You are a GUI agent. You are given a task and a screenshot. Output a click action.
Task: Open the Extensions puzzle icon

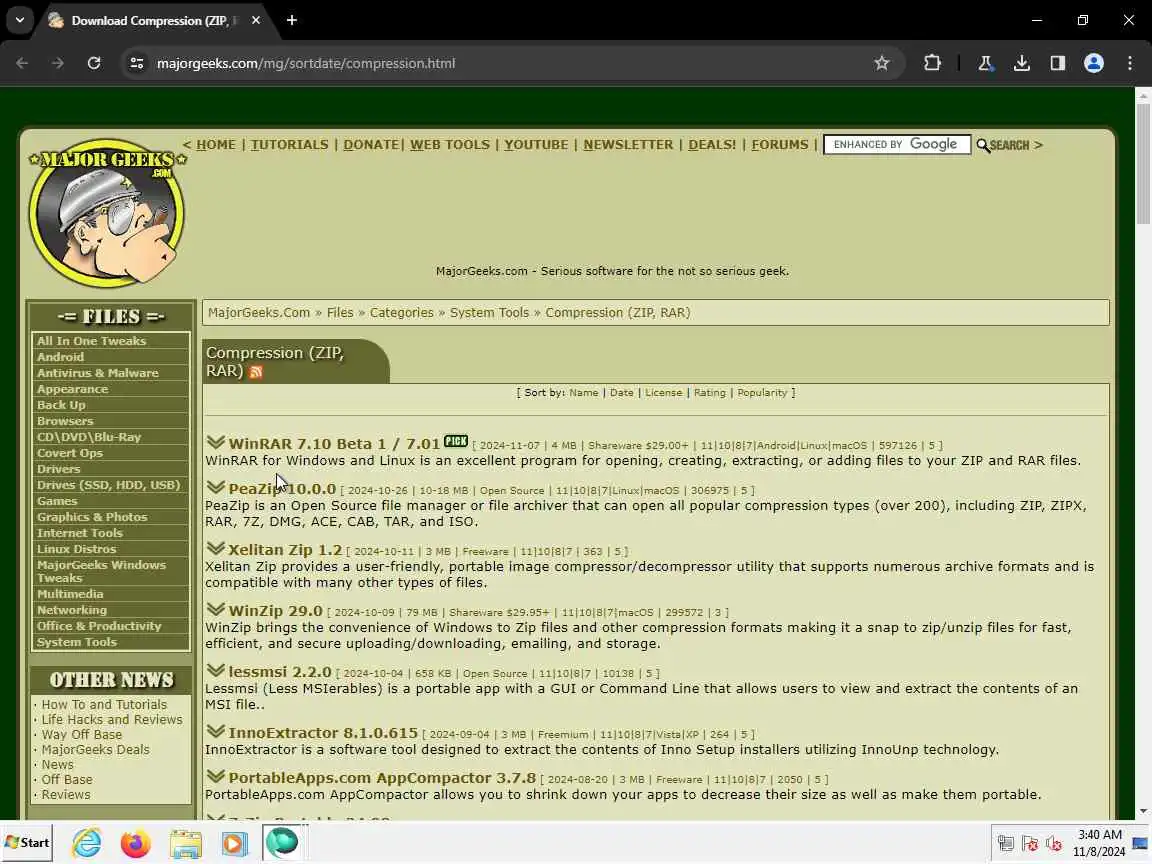coord(932,63)
